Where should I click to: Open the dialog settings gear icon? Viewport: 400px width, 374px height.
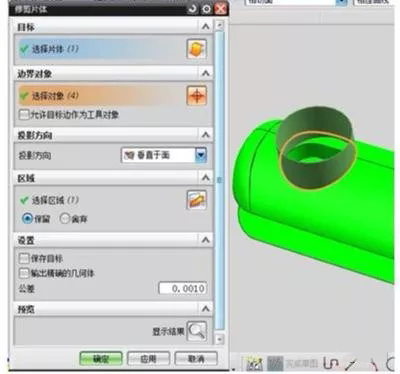click(207, 9)
